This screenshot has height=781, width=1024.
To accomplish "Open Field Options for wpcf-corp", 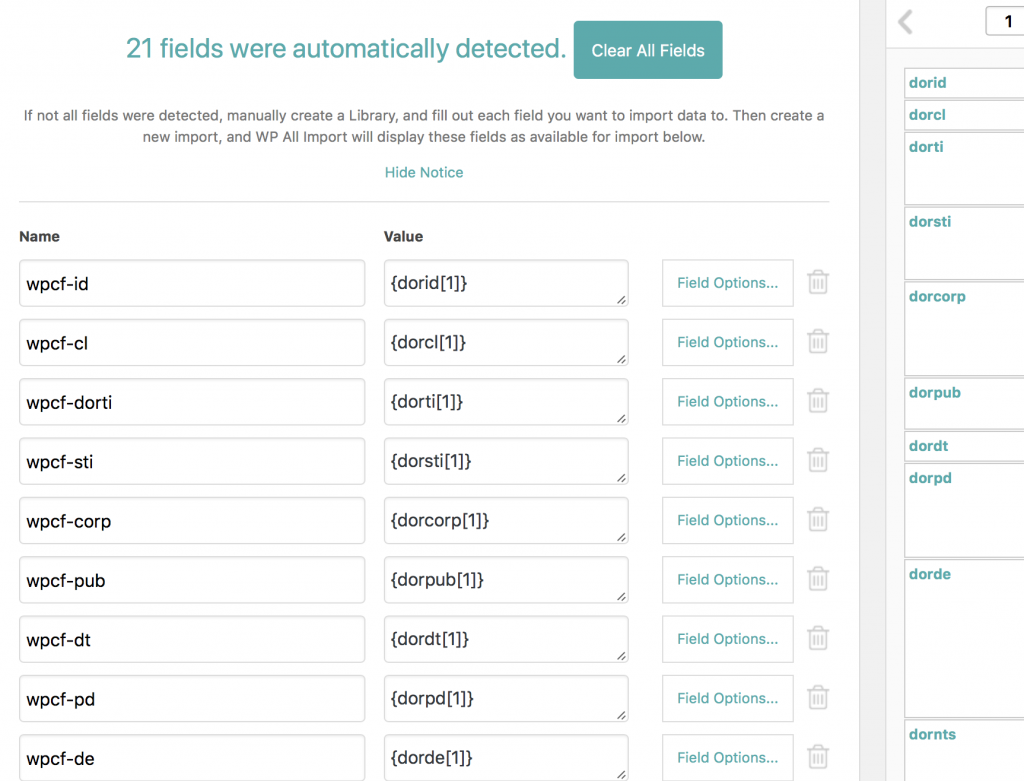I will pos(728,520).
